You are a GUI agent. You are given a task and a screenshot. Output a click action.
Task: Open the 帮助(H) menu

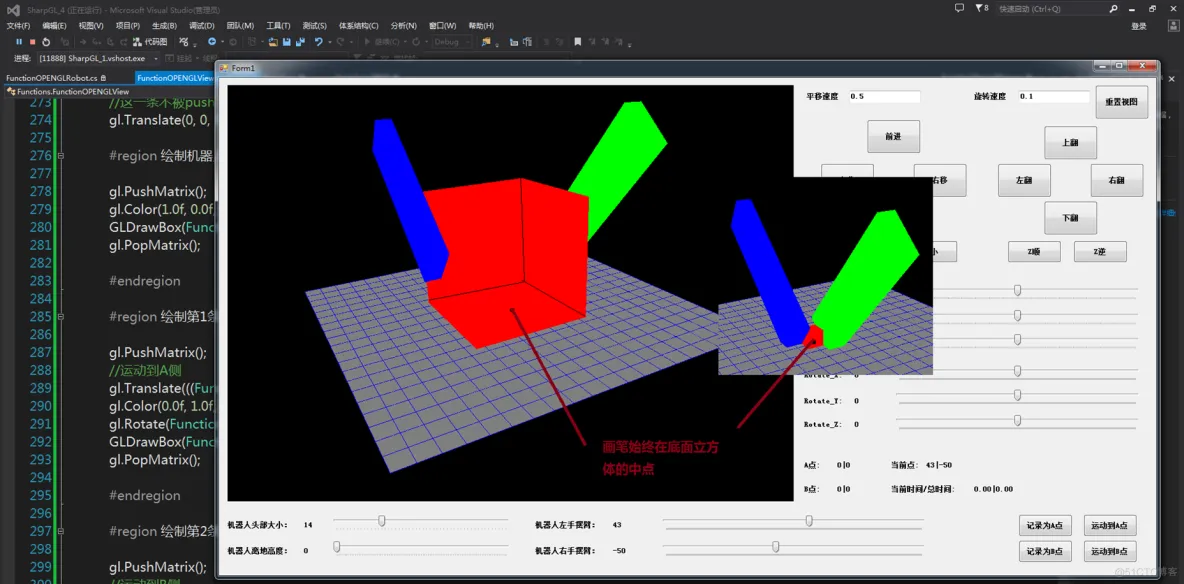click(482, 26)
